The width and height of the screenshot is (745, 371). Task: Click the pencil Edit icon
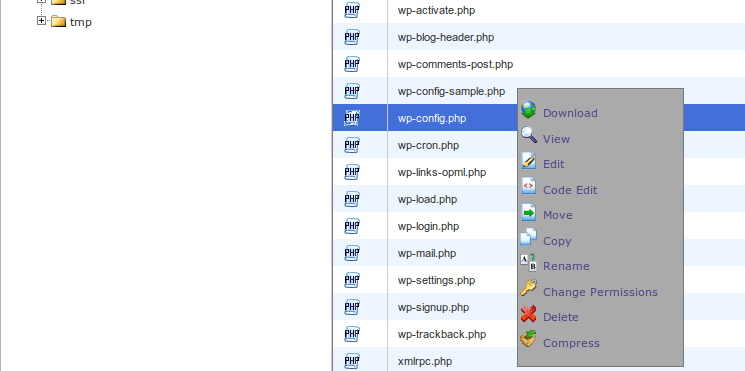coord(528,161)
